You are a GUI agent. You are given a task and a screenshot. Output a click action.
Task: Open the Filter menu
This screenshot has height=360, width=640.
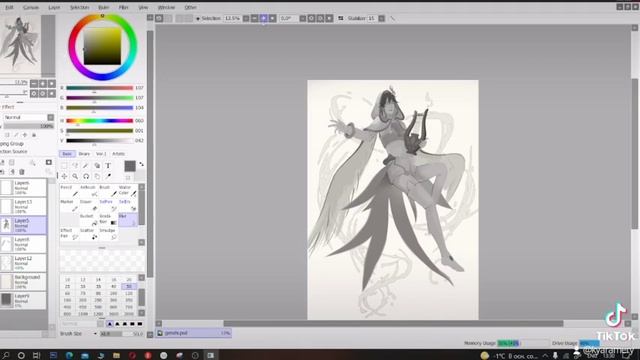coord(123,7)
